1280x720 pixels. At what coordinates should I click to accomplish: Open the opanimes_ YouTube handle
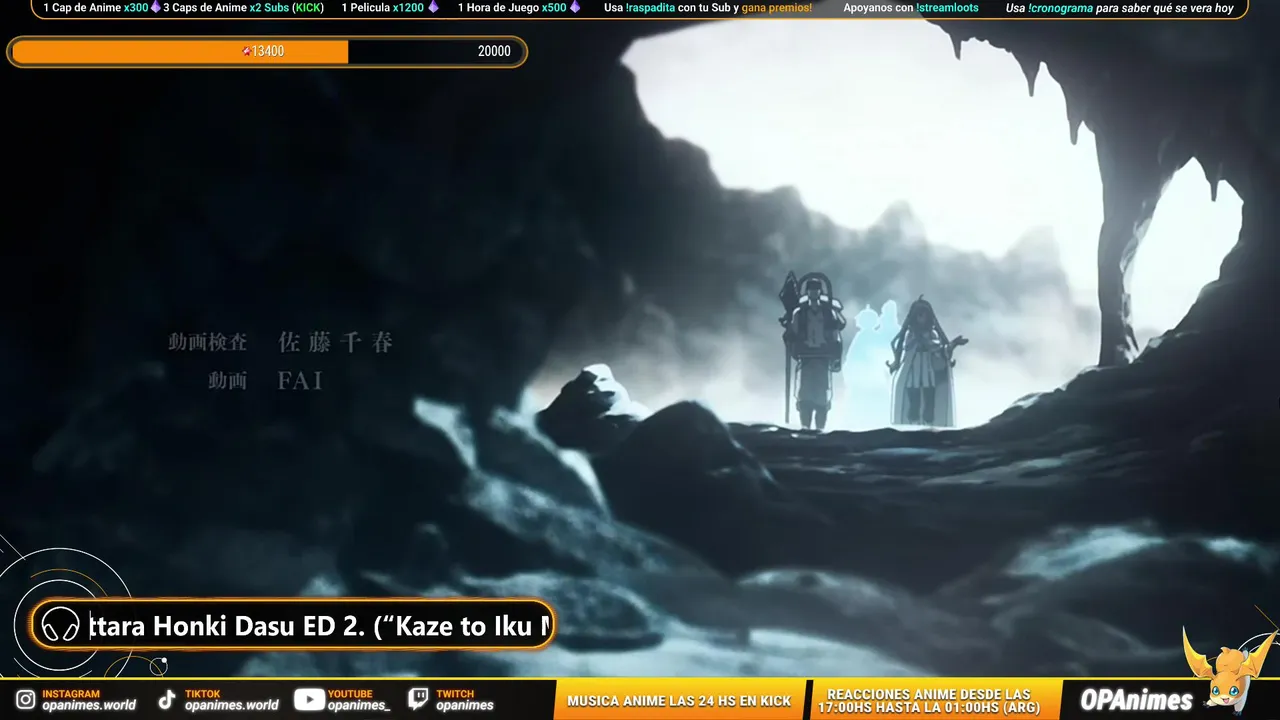click(359, 705)
